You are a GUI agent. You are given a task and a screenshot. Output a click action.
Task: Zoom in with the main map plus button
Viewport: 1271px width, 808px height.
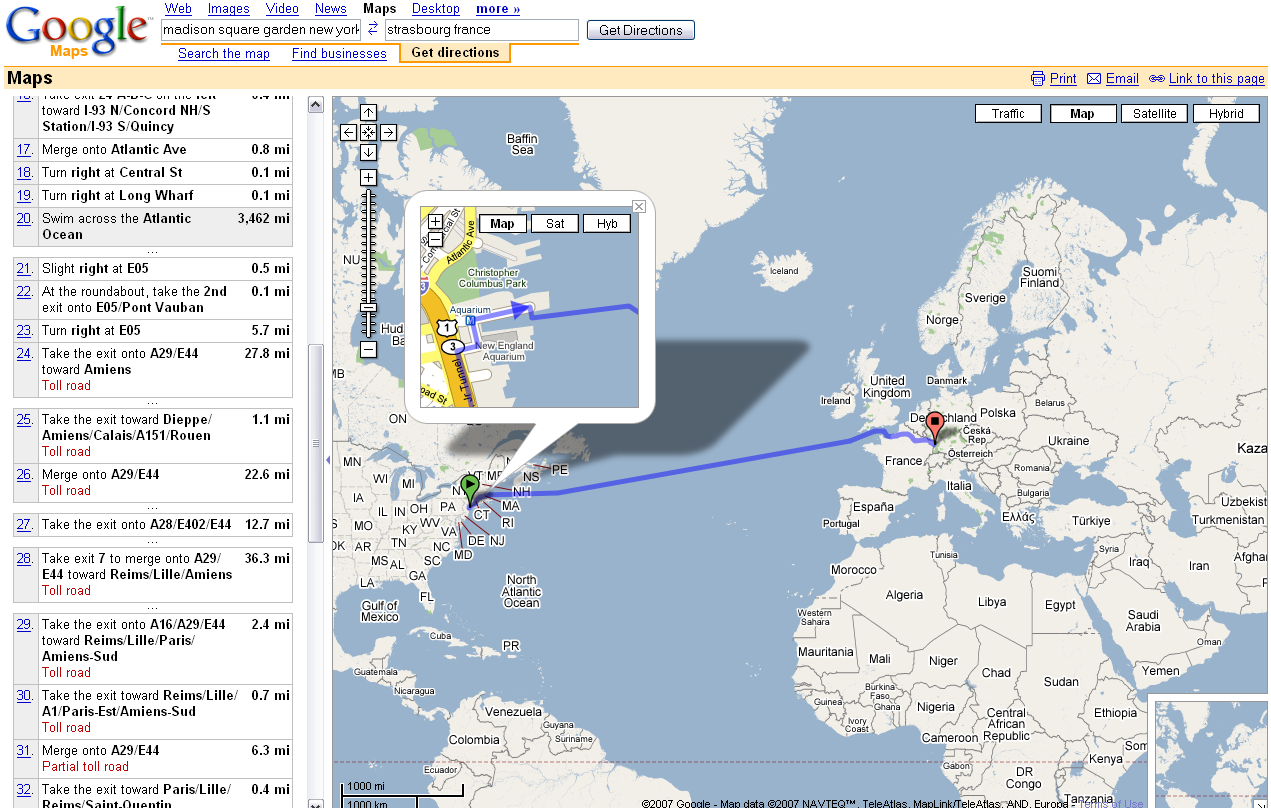(368, 178)
